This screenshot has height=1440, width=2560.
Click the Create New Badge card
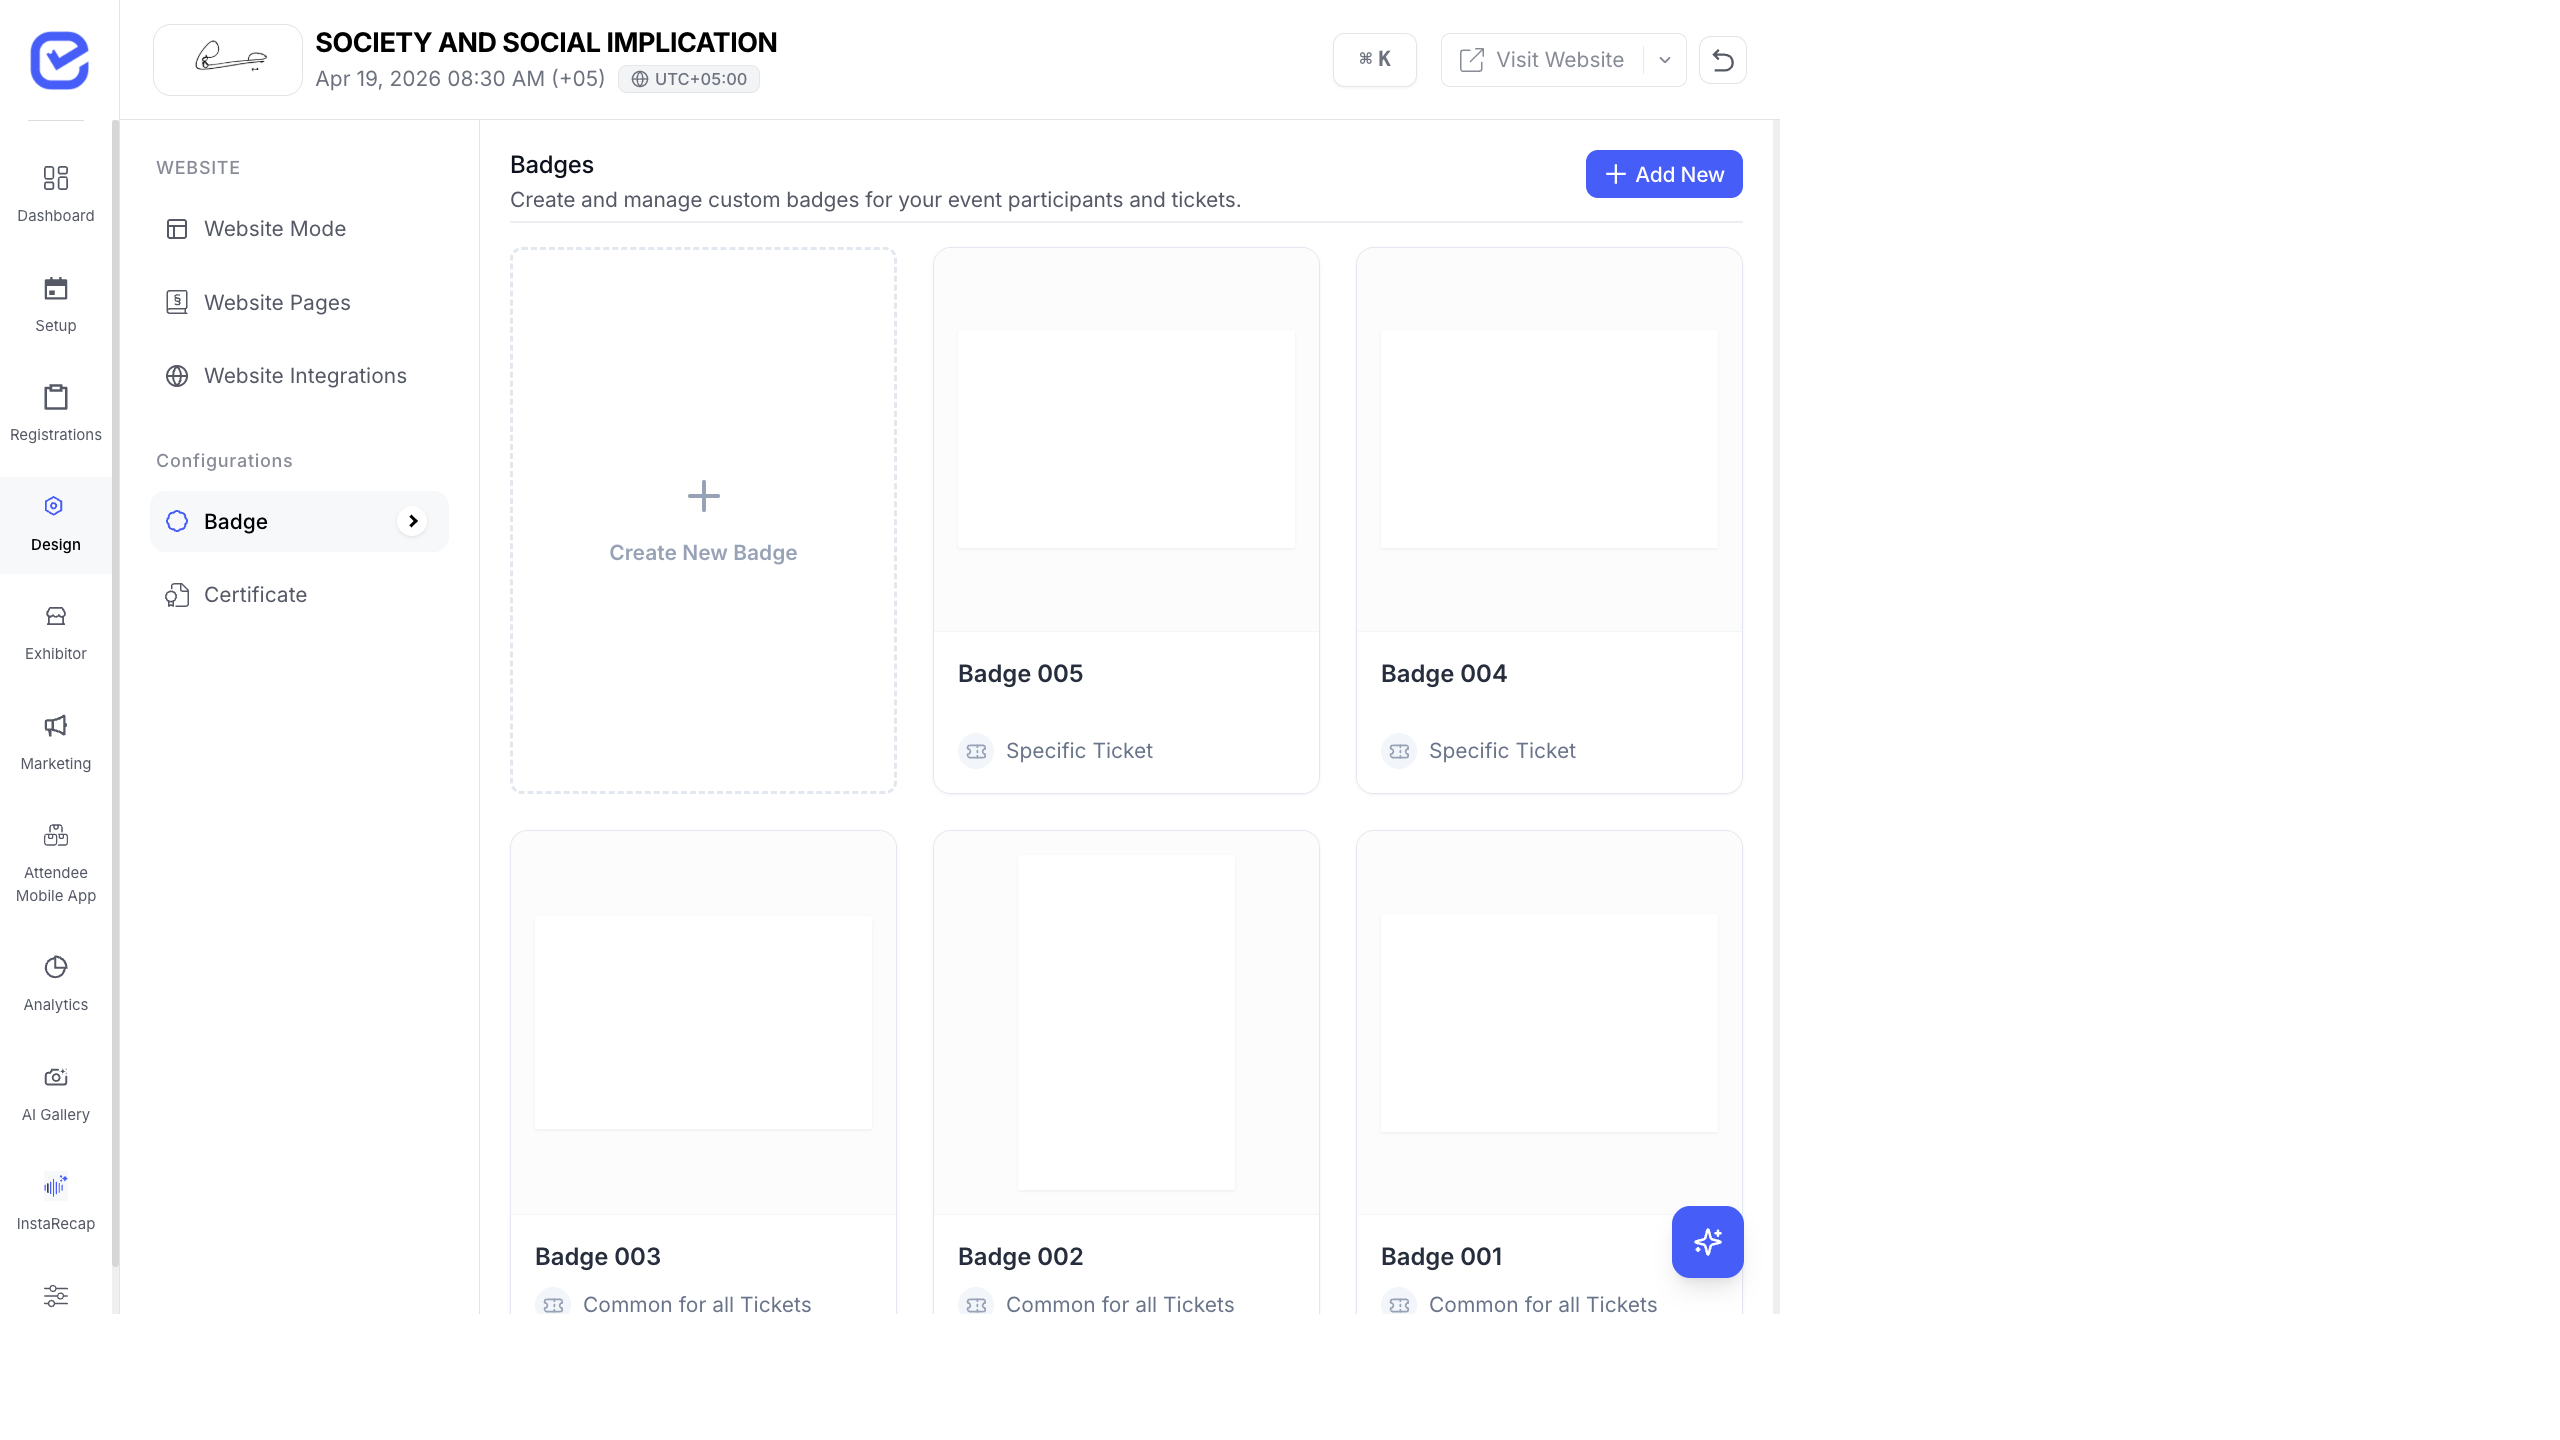[x=703, y=521]
